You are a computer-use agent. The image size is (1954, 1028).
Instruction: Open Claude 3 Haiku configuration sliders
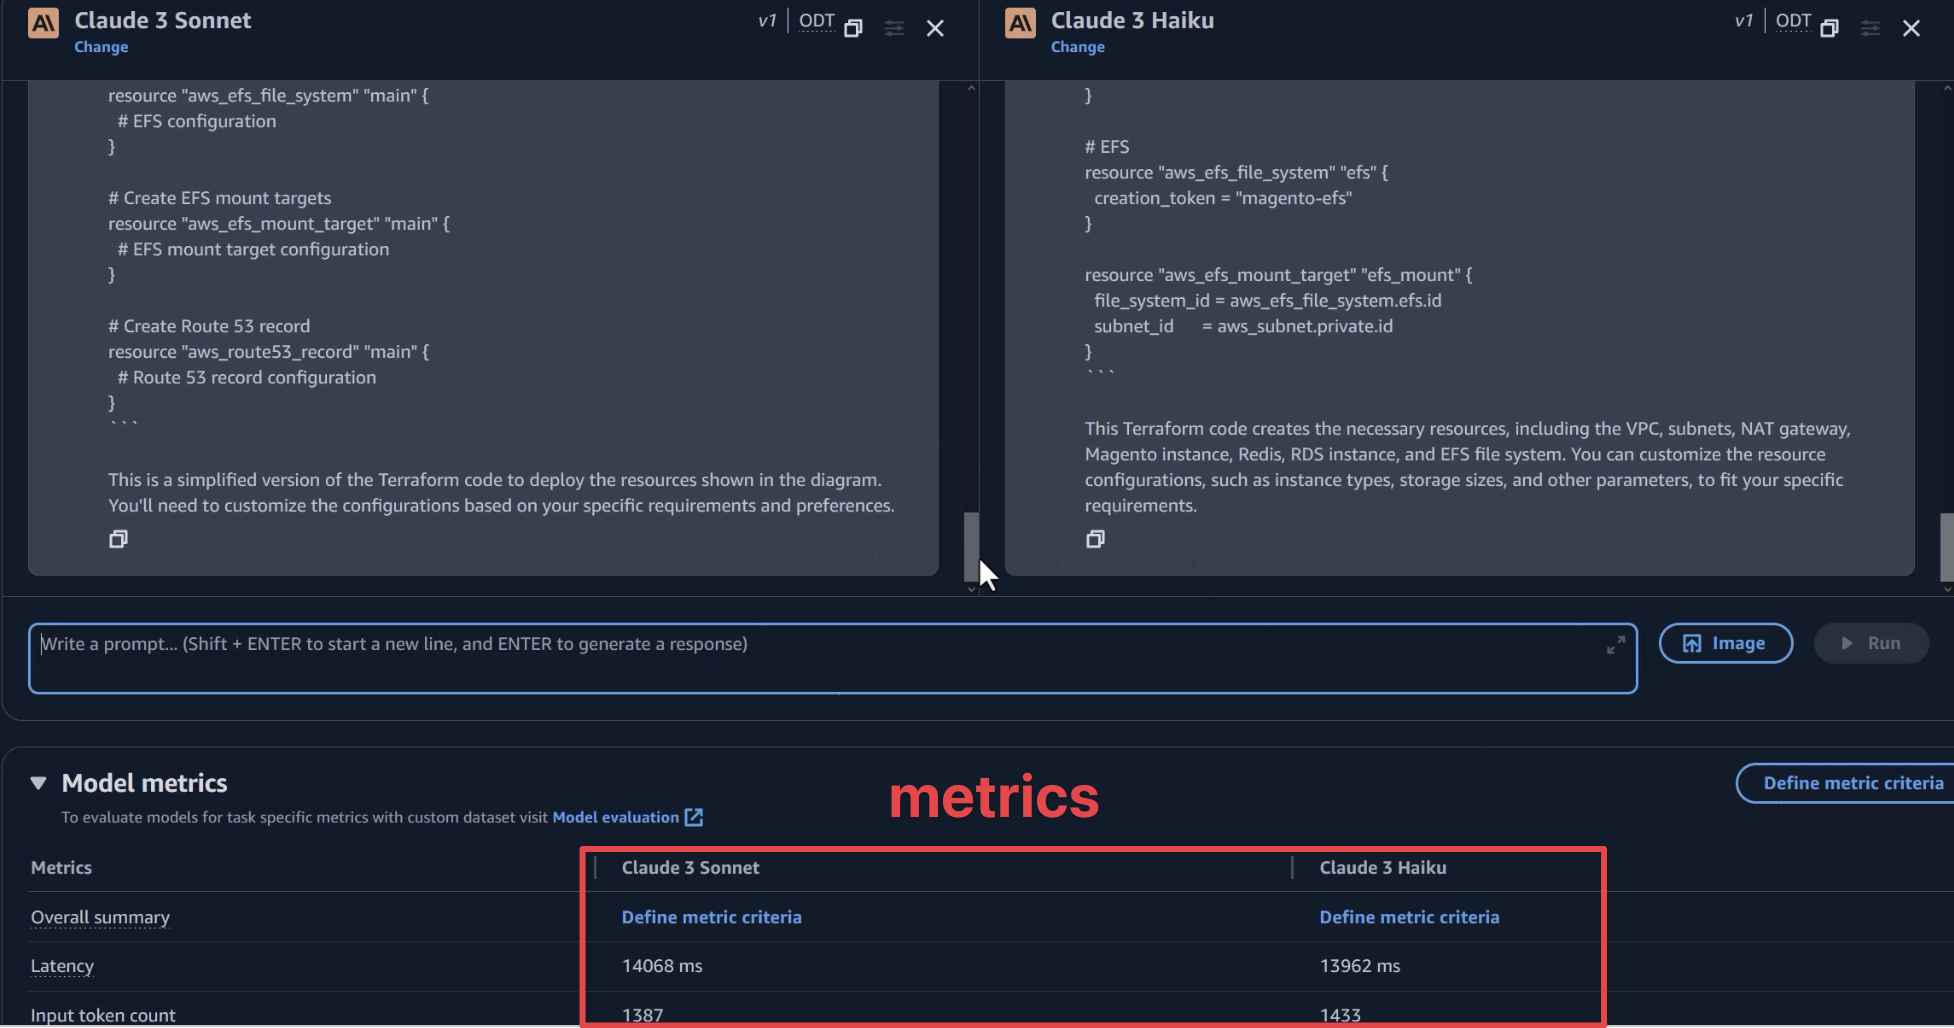coord(1870,28)
